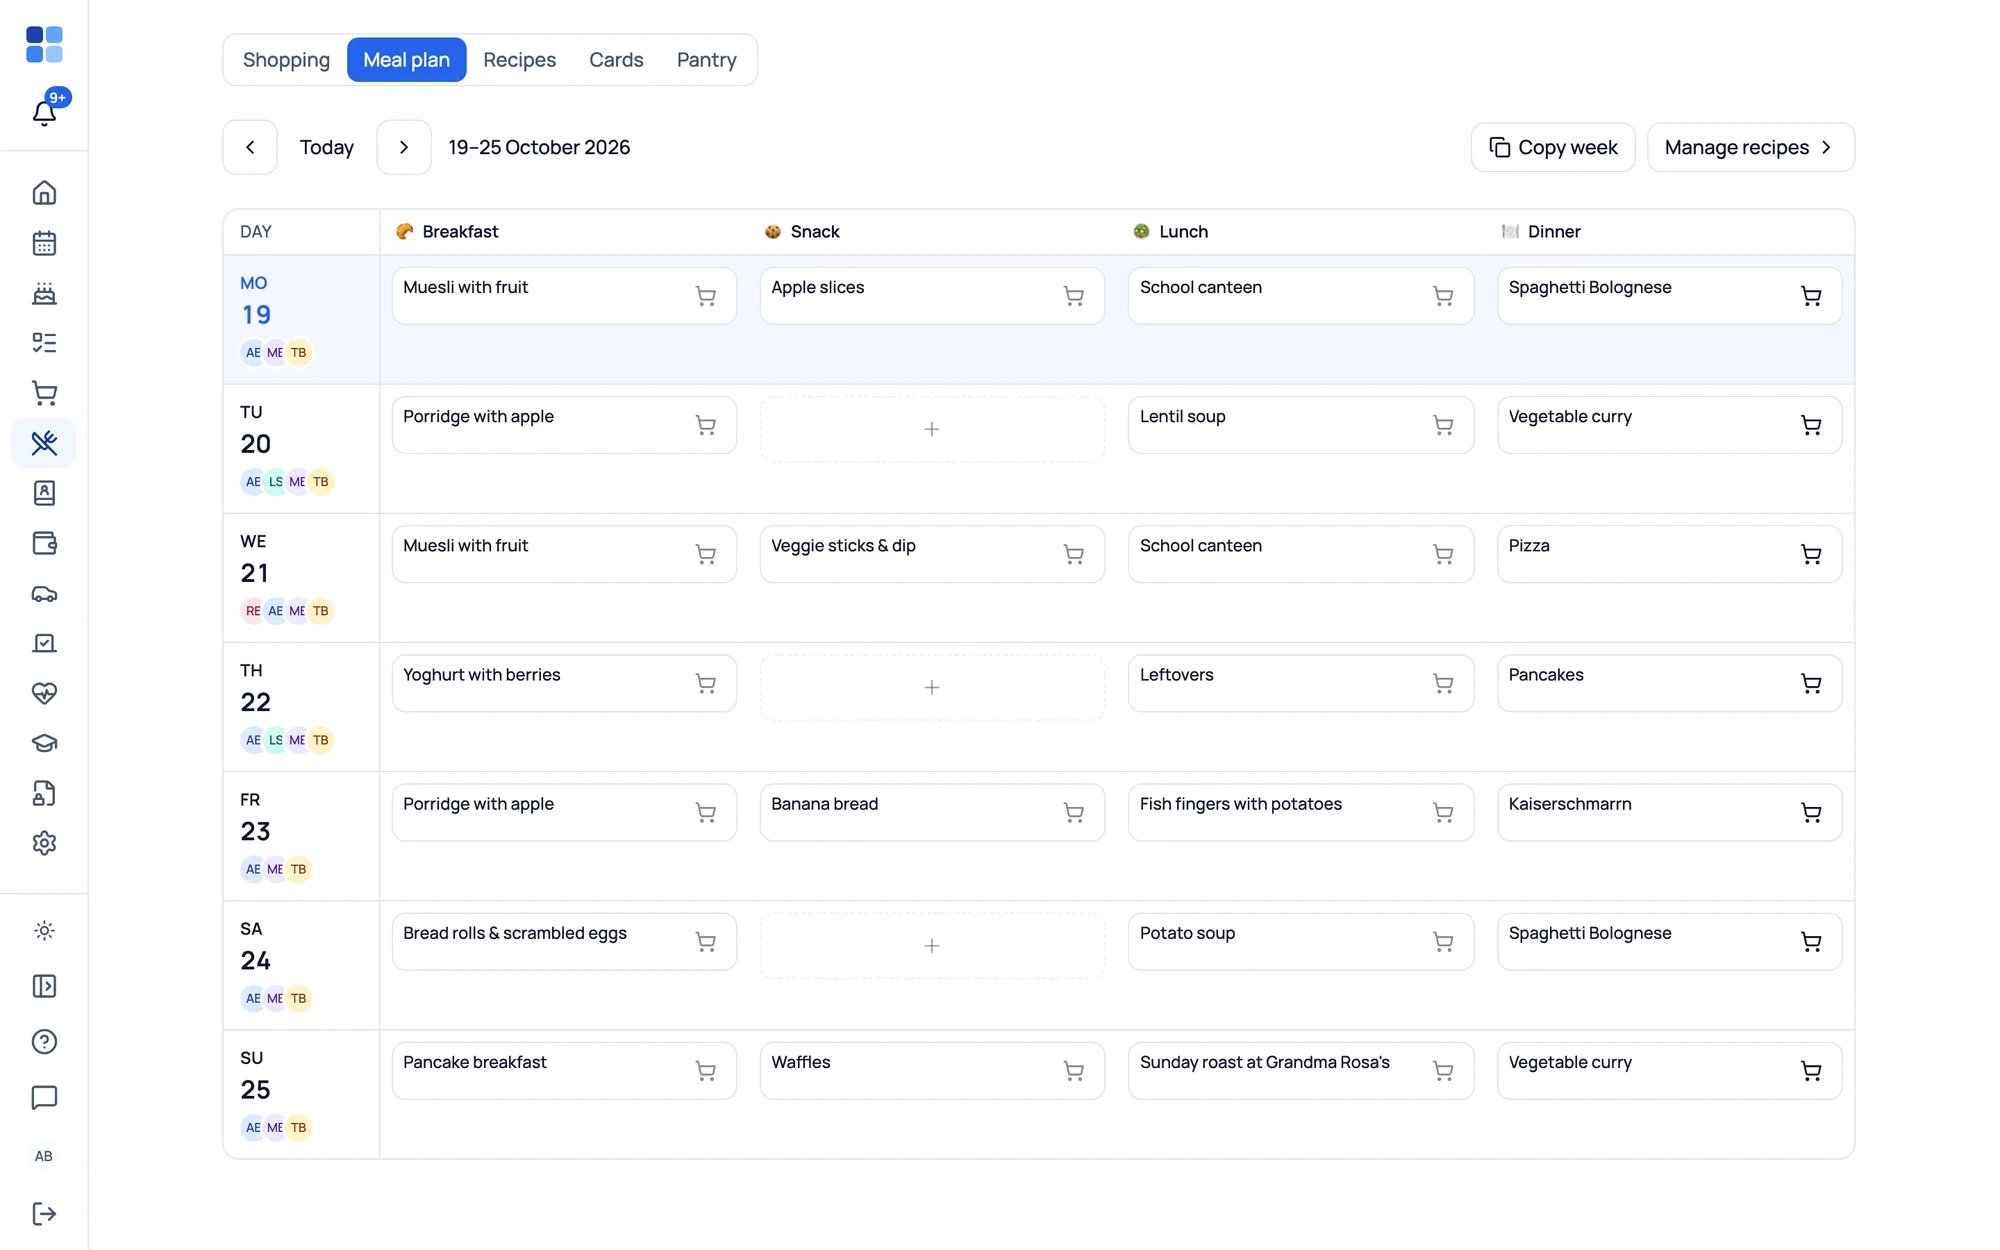This screenshot has height=1250, width=2000.
Task: Open the settings gear in sidebar
Action: (x=44, y=843)
